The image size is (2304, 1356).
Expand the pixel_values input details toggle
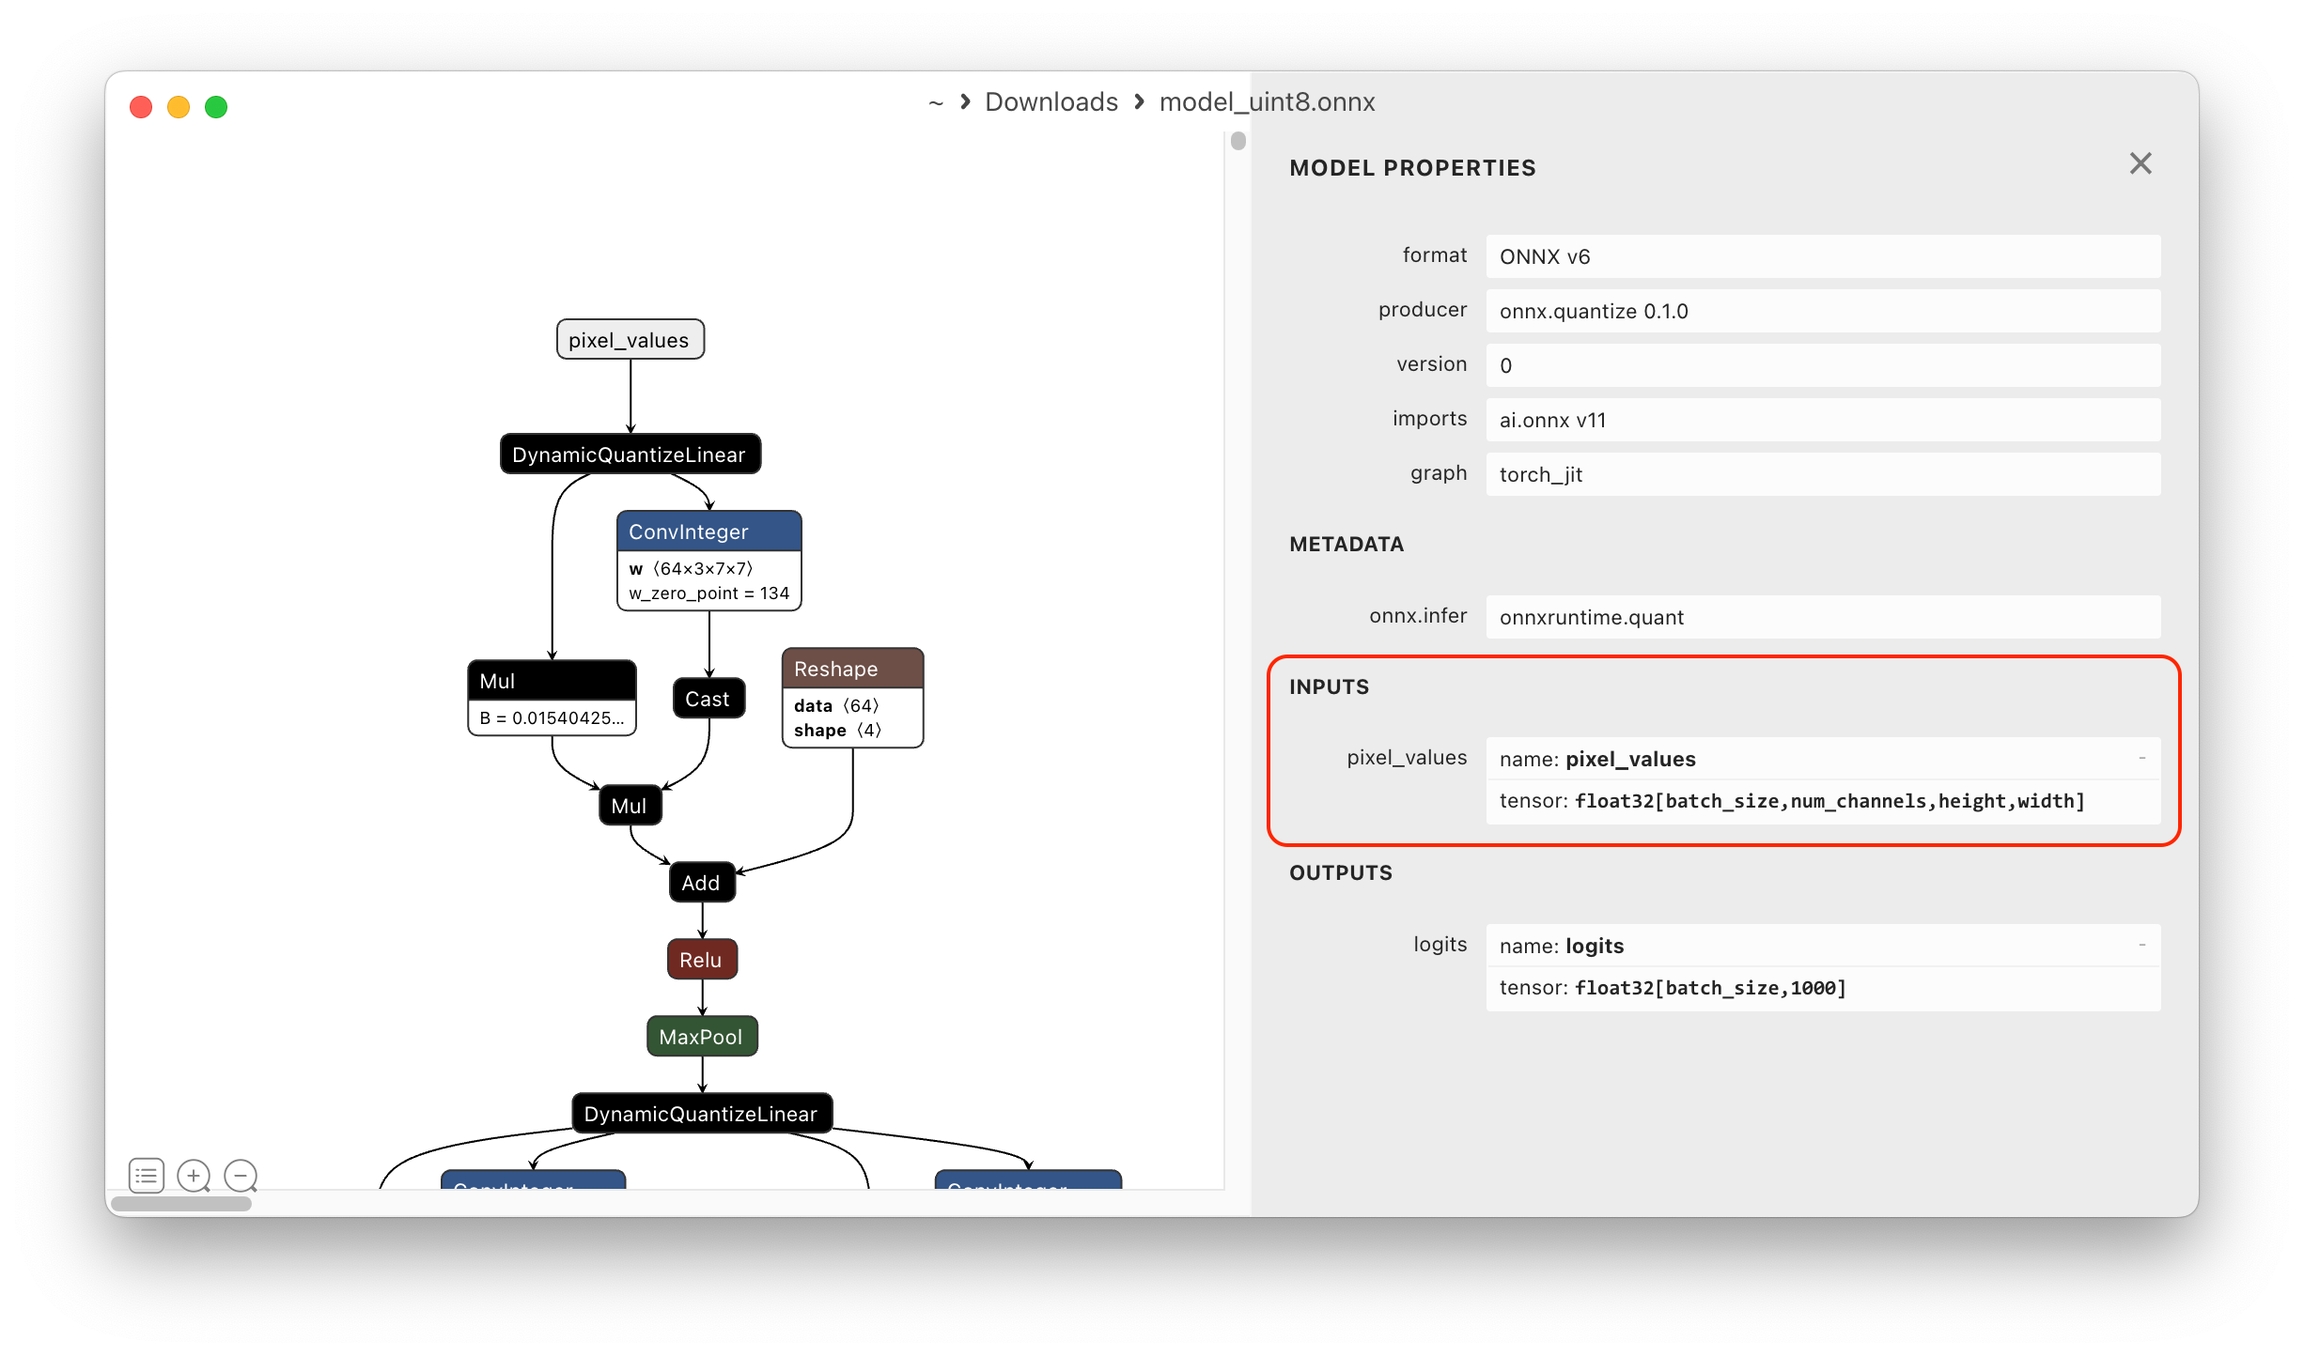coord(2142,758)
